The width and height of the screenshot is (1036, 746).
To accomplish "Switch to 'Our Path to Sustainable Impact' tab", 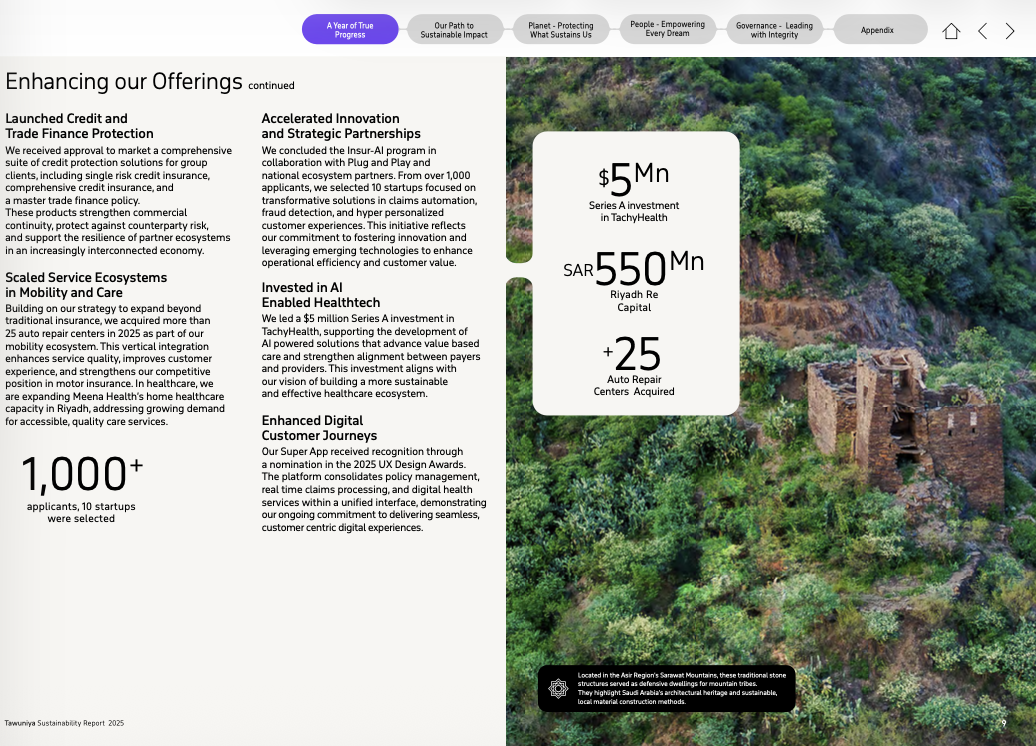I will (454, 30).
